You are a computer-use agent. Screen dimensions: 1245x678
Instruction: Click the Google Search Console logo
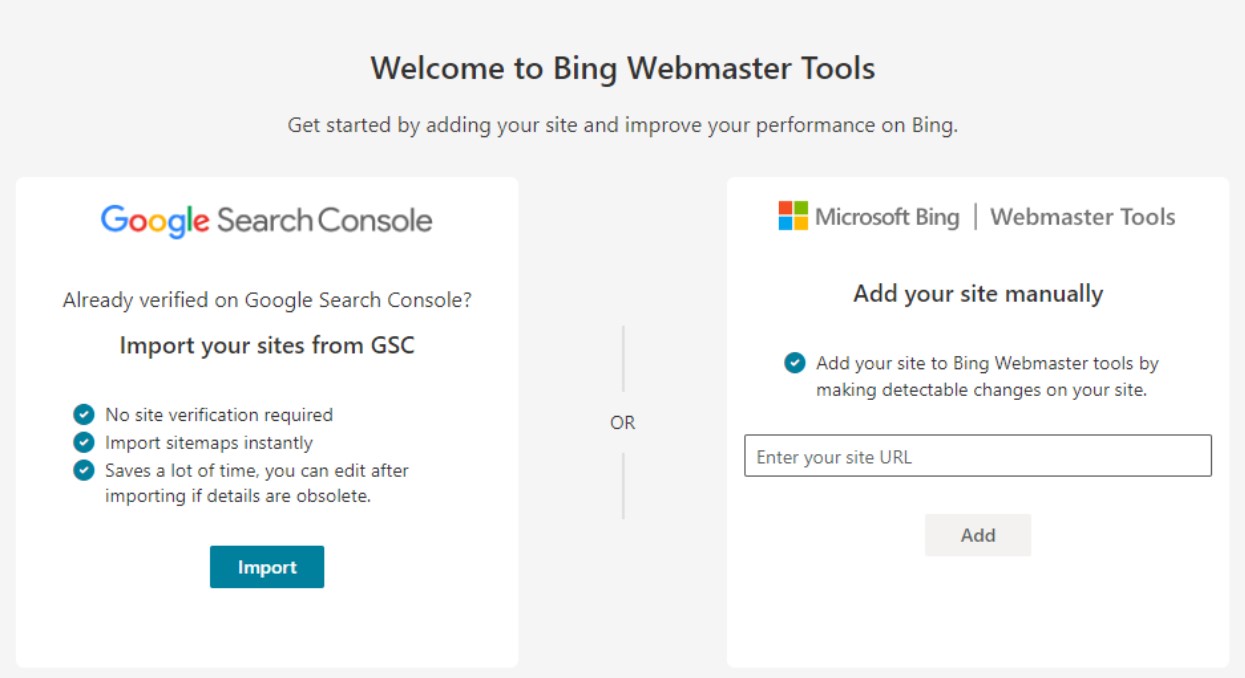[266, 220]
